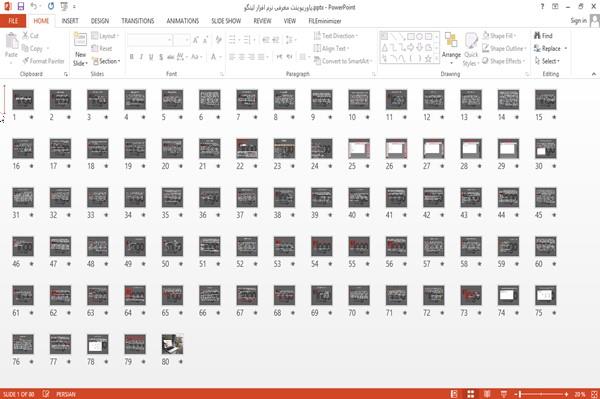Center the text

[241, 57]
